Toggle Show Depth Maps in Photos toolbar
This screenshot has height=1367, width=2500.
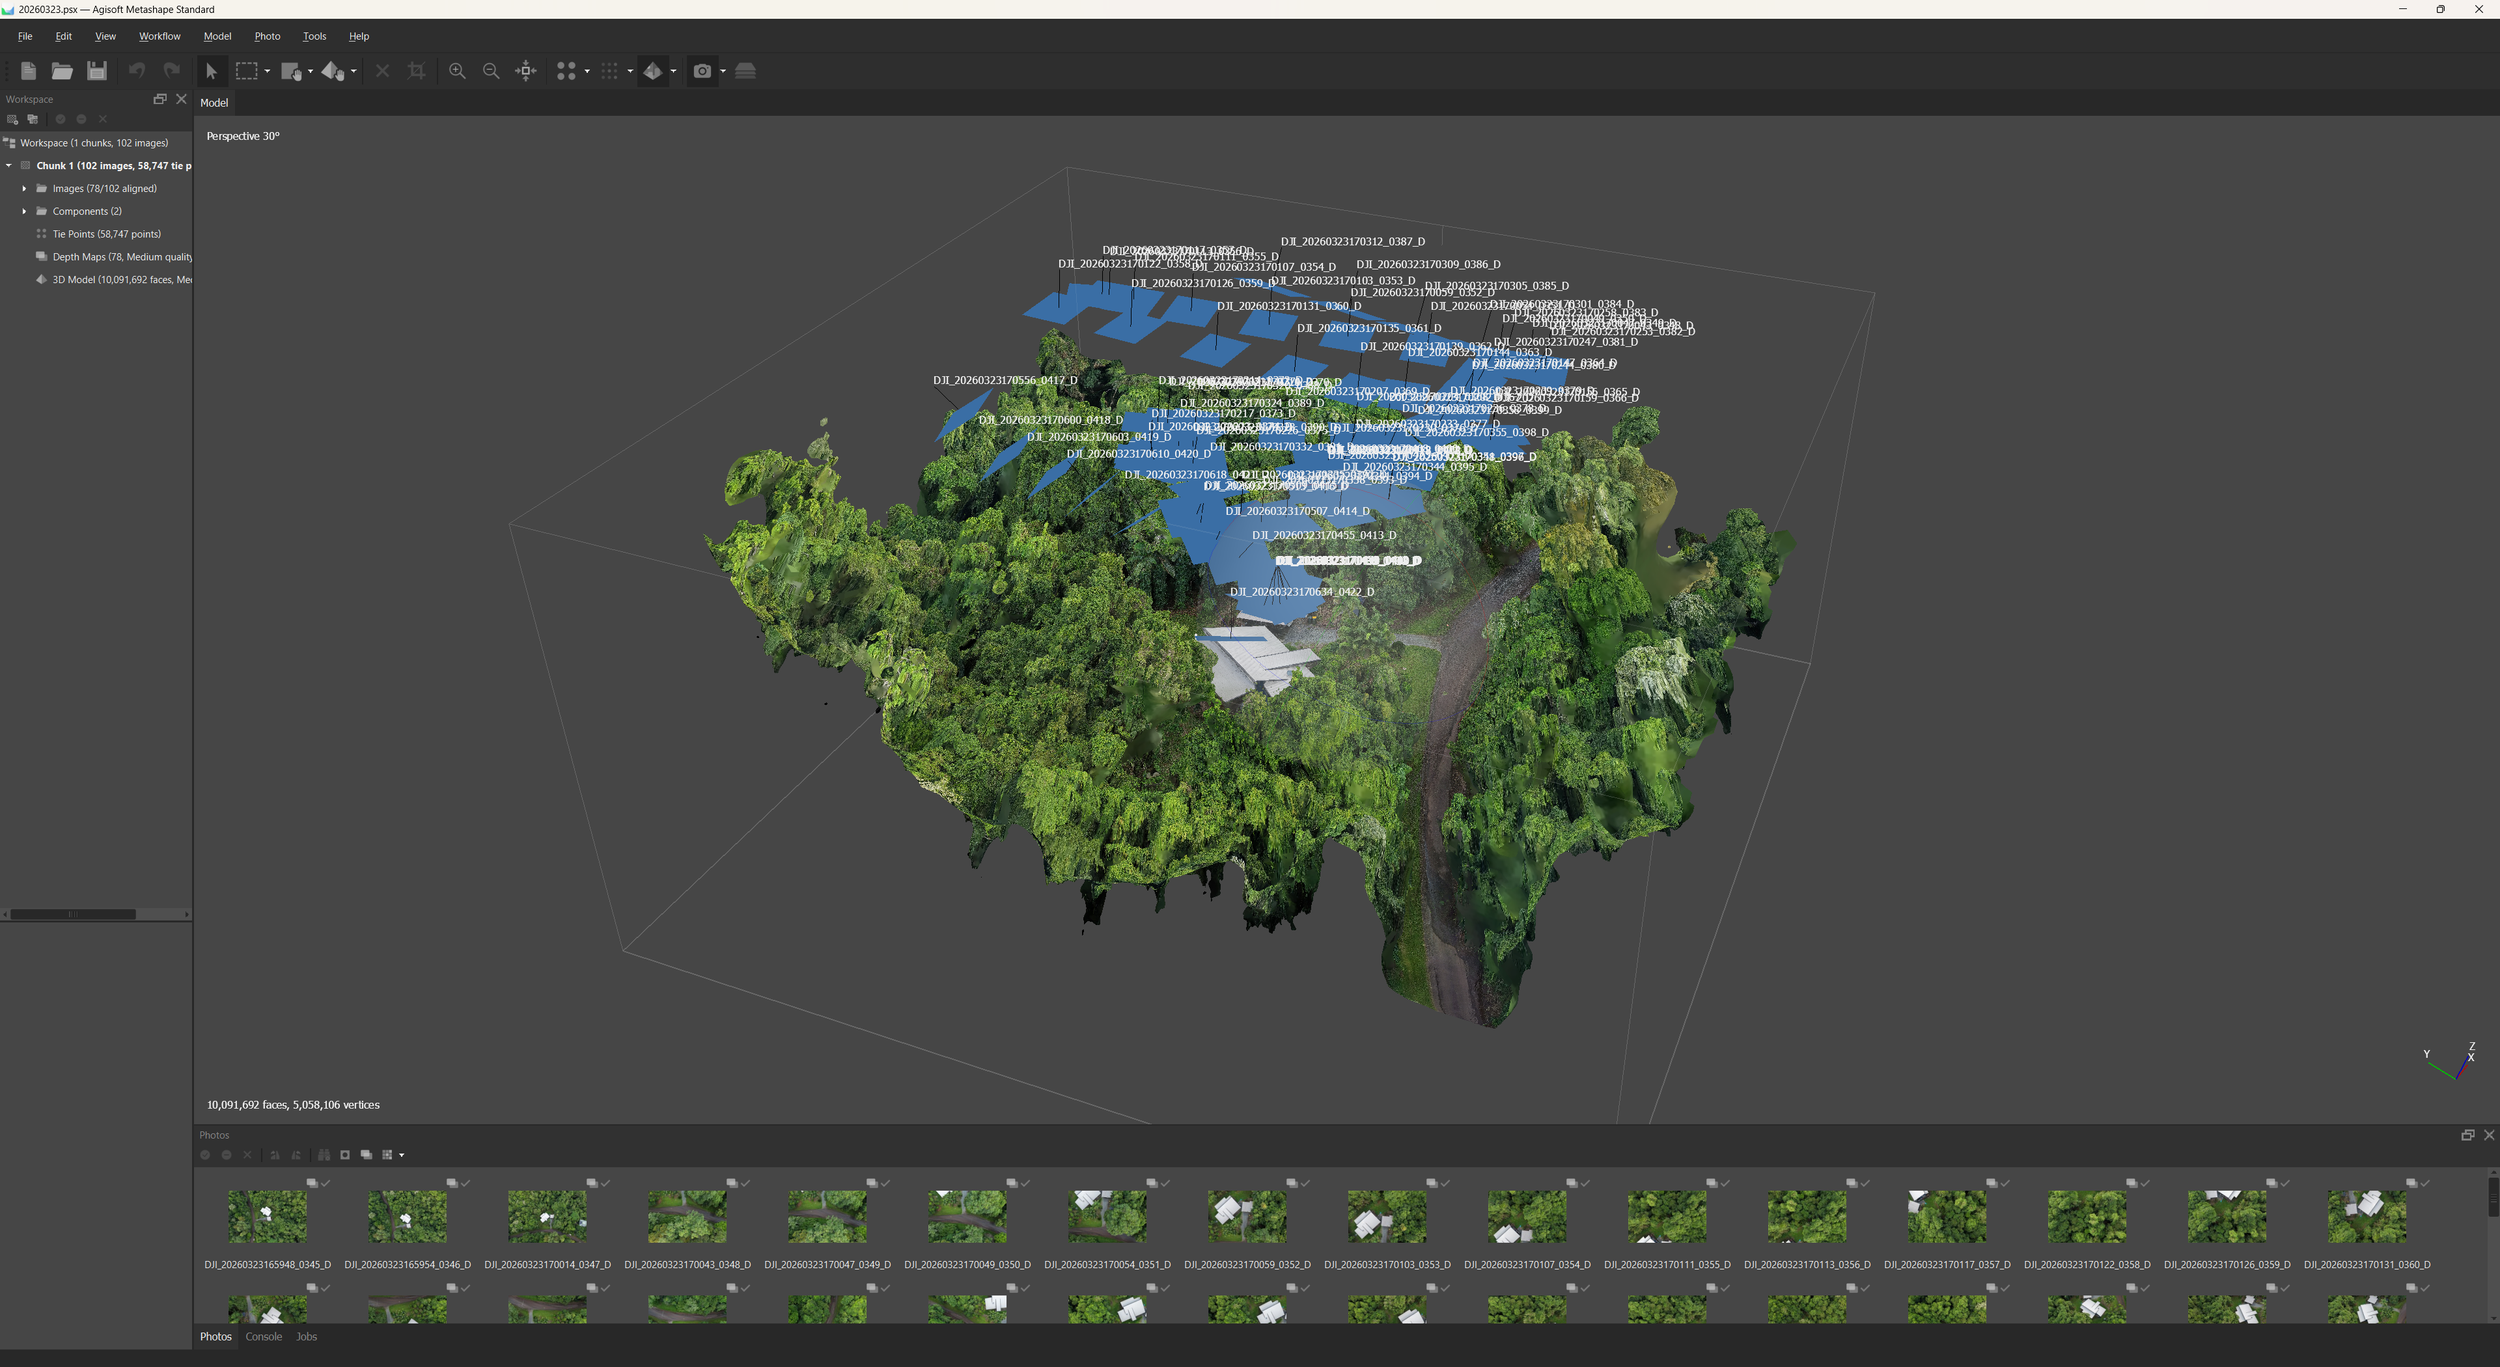click(x=366, y=1155)
